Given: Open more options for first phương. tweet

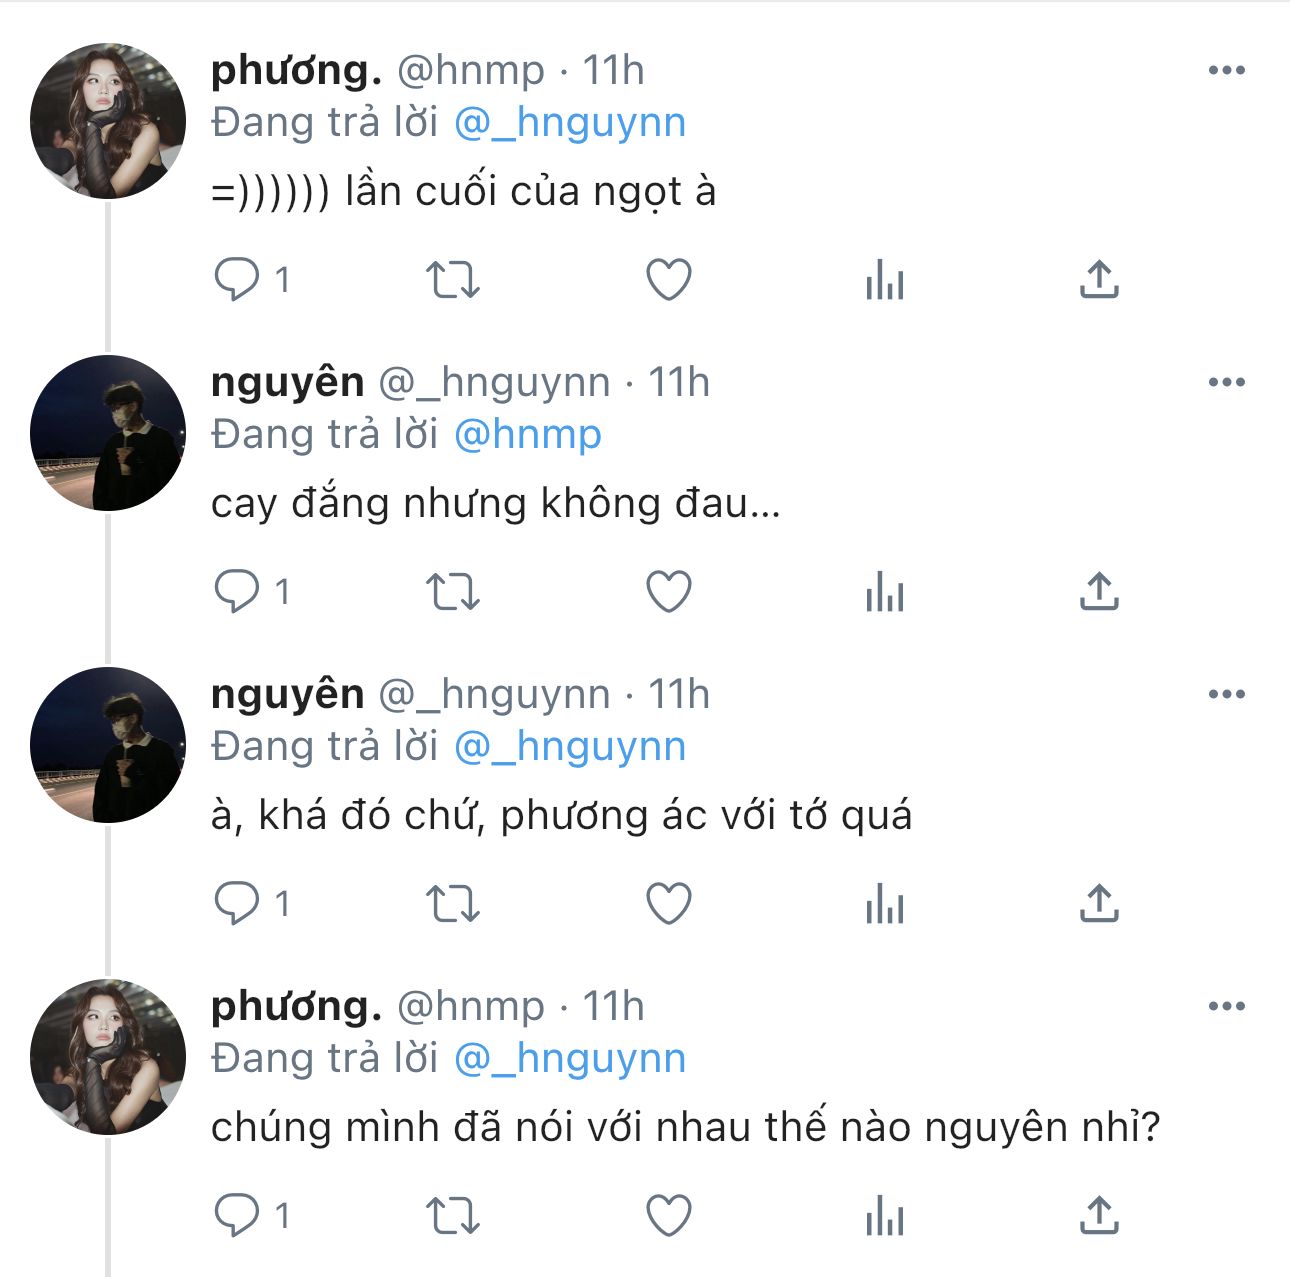Looking at the screenshot, I should point(1226,70).
